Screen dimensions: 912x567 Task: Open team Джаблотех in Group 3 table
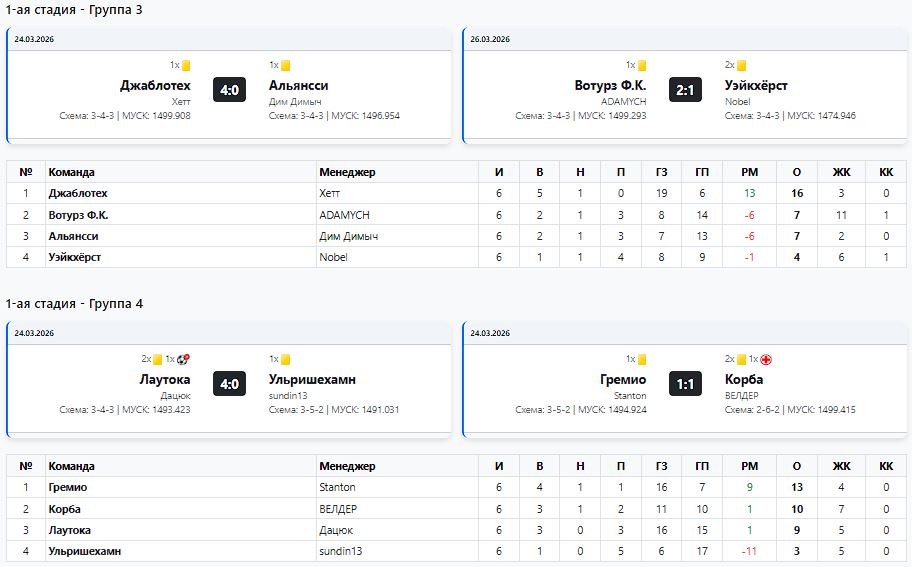pyautogui.click(x=78, y=193)
